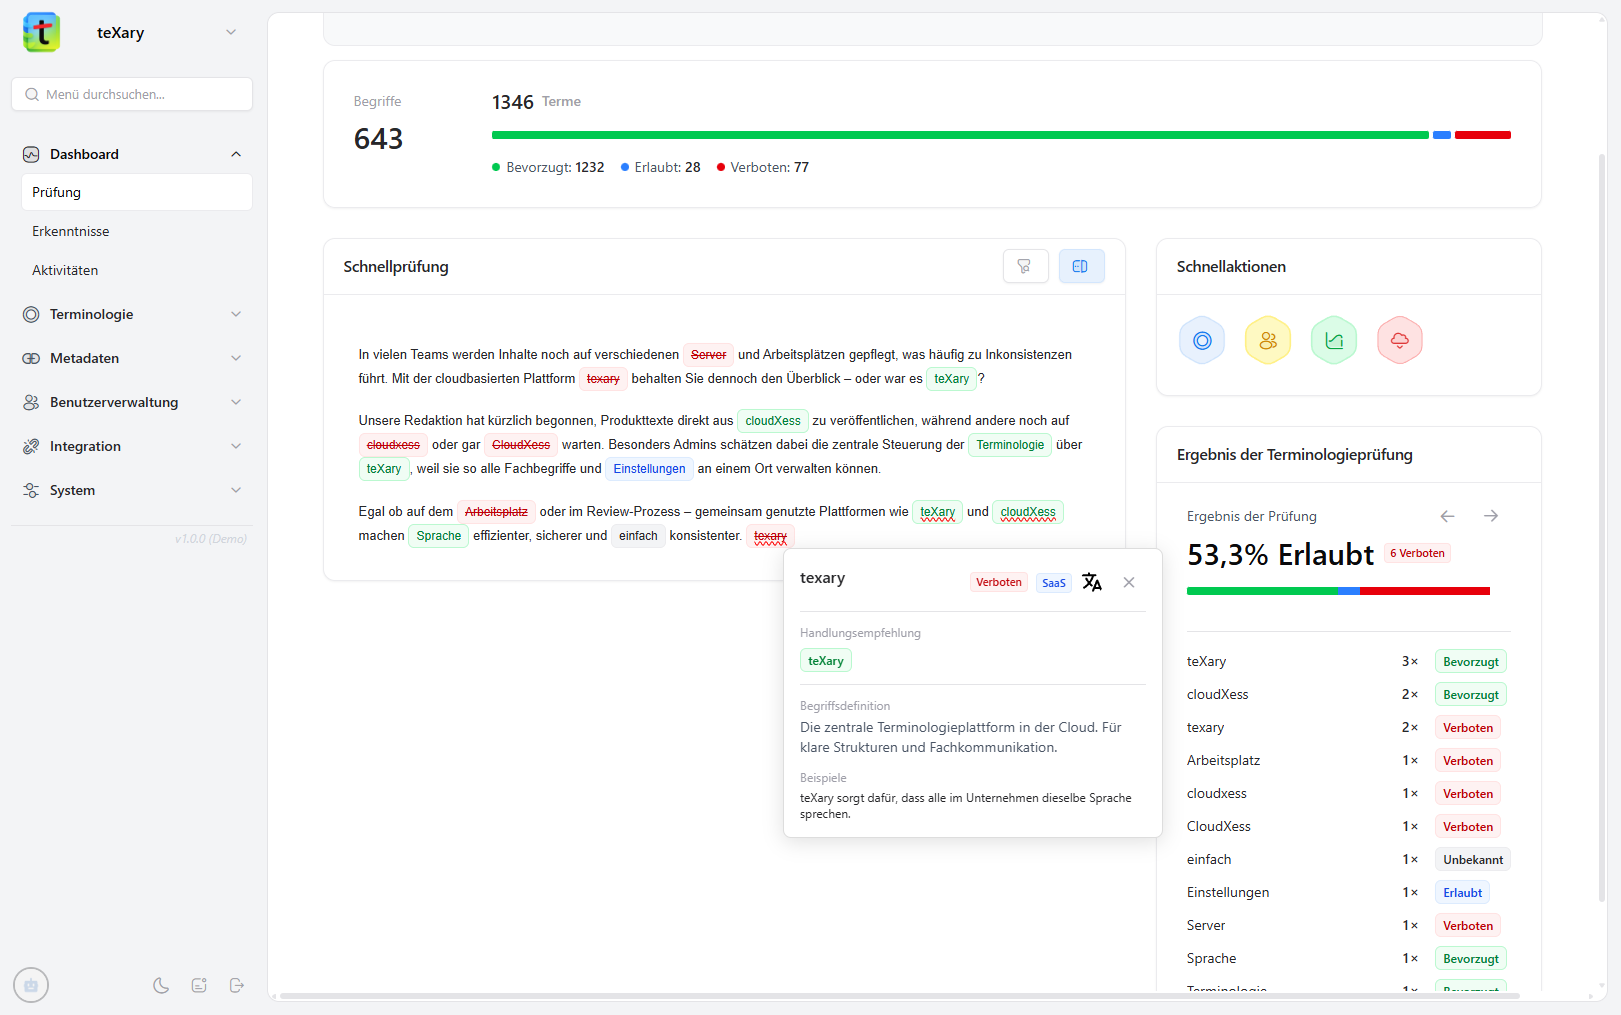Click the teXary app logo
The image size is (1621, 1015).
42,33
